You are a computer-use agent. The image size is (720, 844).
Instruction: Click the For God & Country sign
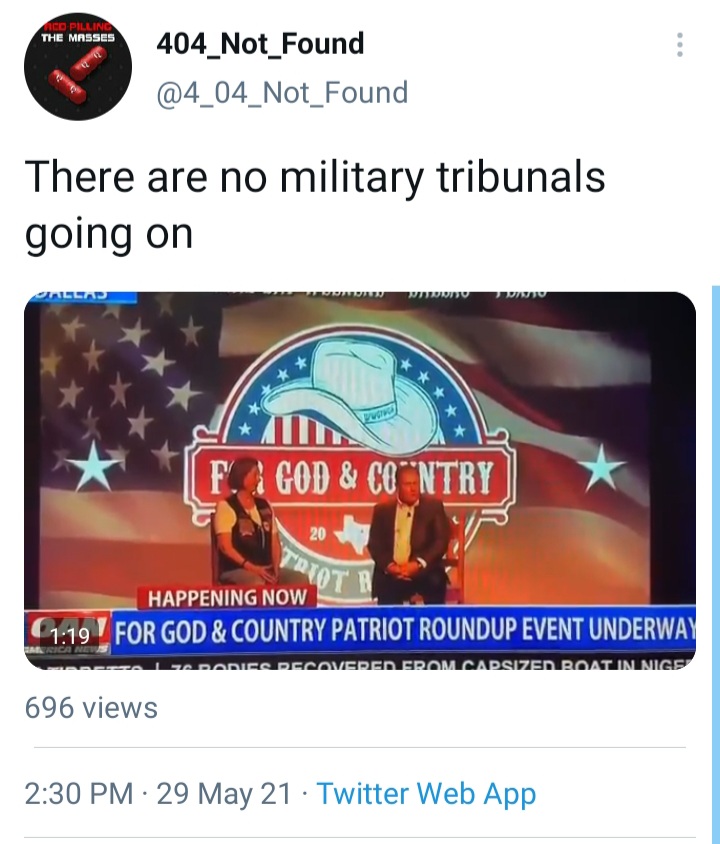coord(350,477)
